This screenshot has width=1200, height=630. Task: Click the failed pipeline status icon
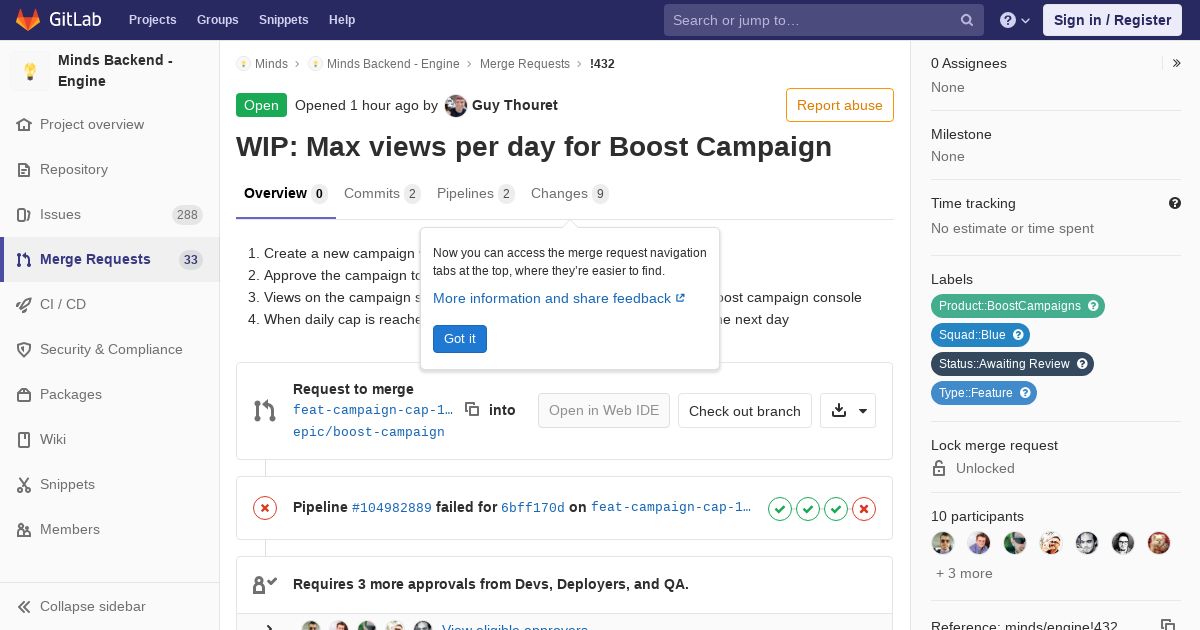coord(264,508)
